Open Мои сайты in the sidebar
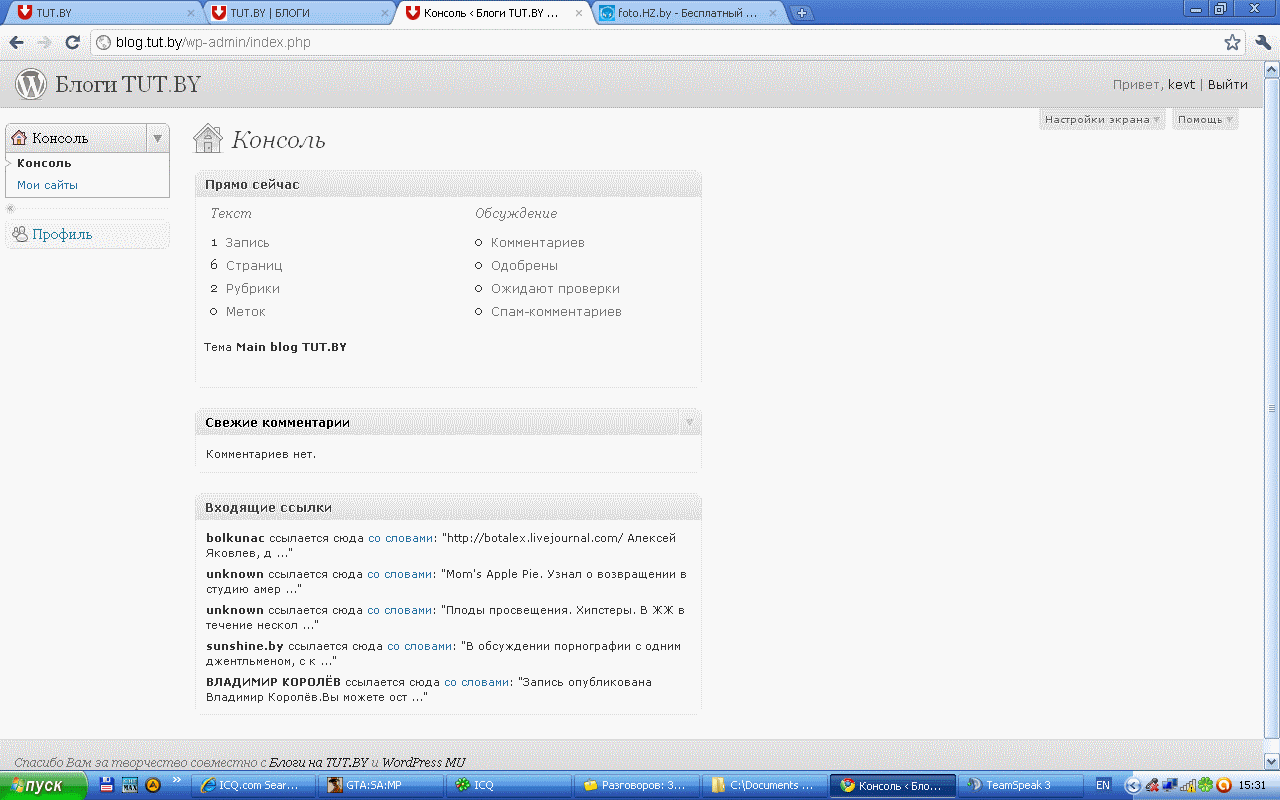Screen dimensions: 1280x800 pyautogui.click(x=47, y=185)
